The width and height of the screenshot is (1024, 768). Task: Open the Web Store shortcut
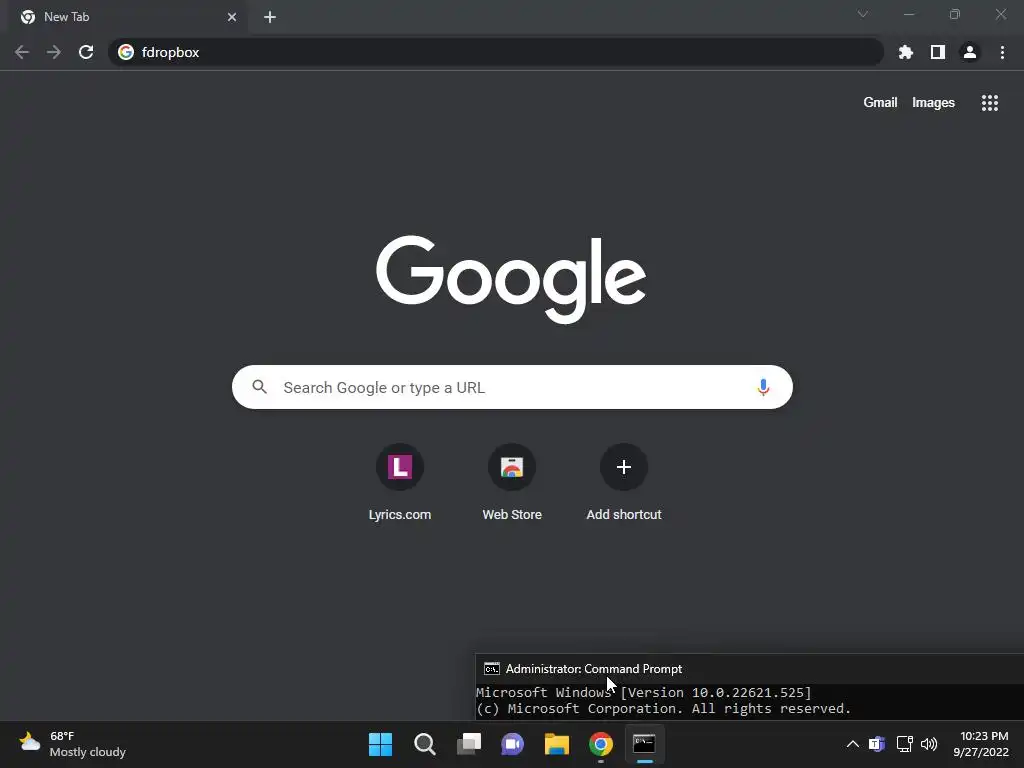coord(512,483)
